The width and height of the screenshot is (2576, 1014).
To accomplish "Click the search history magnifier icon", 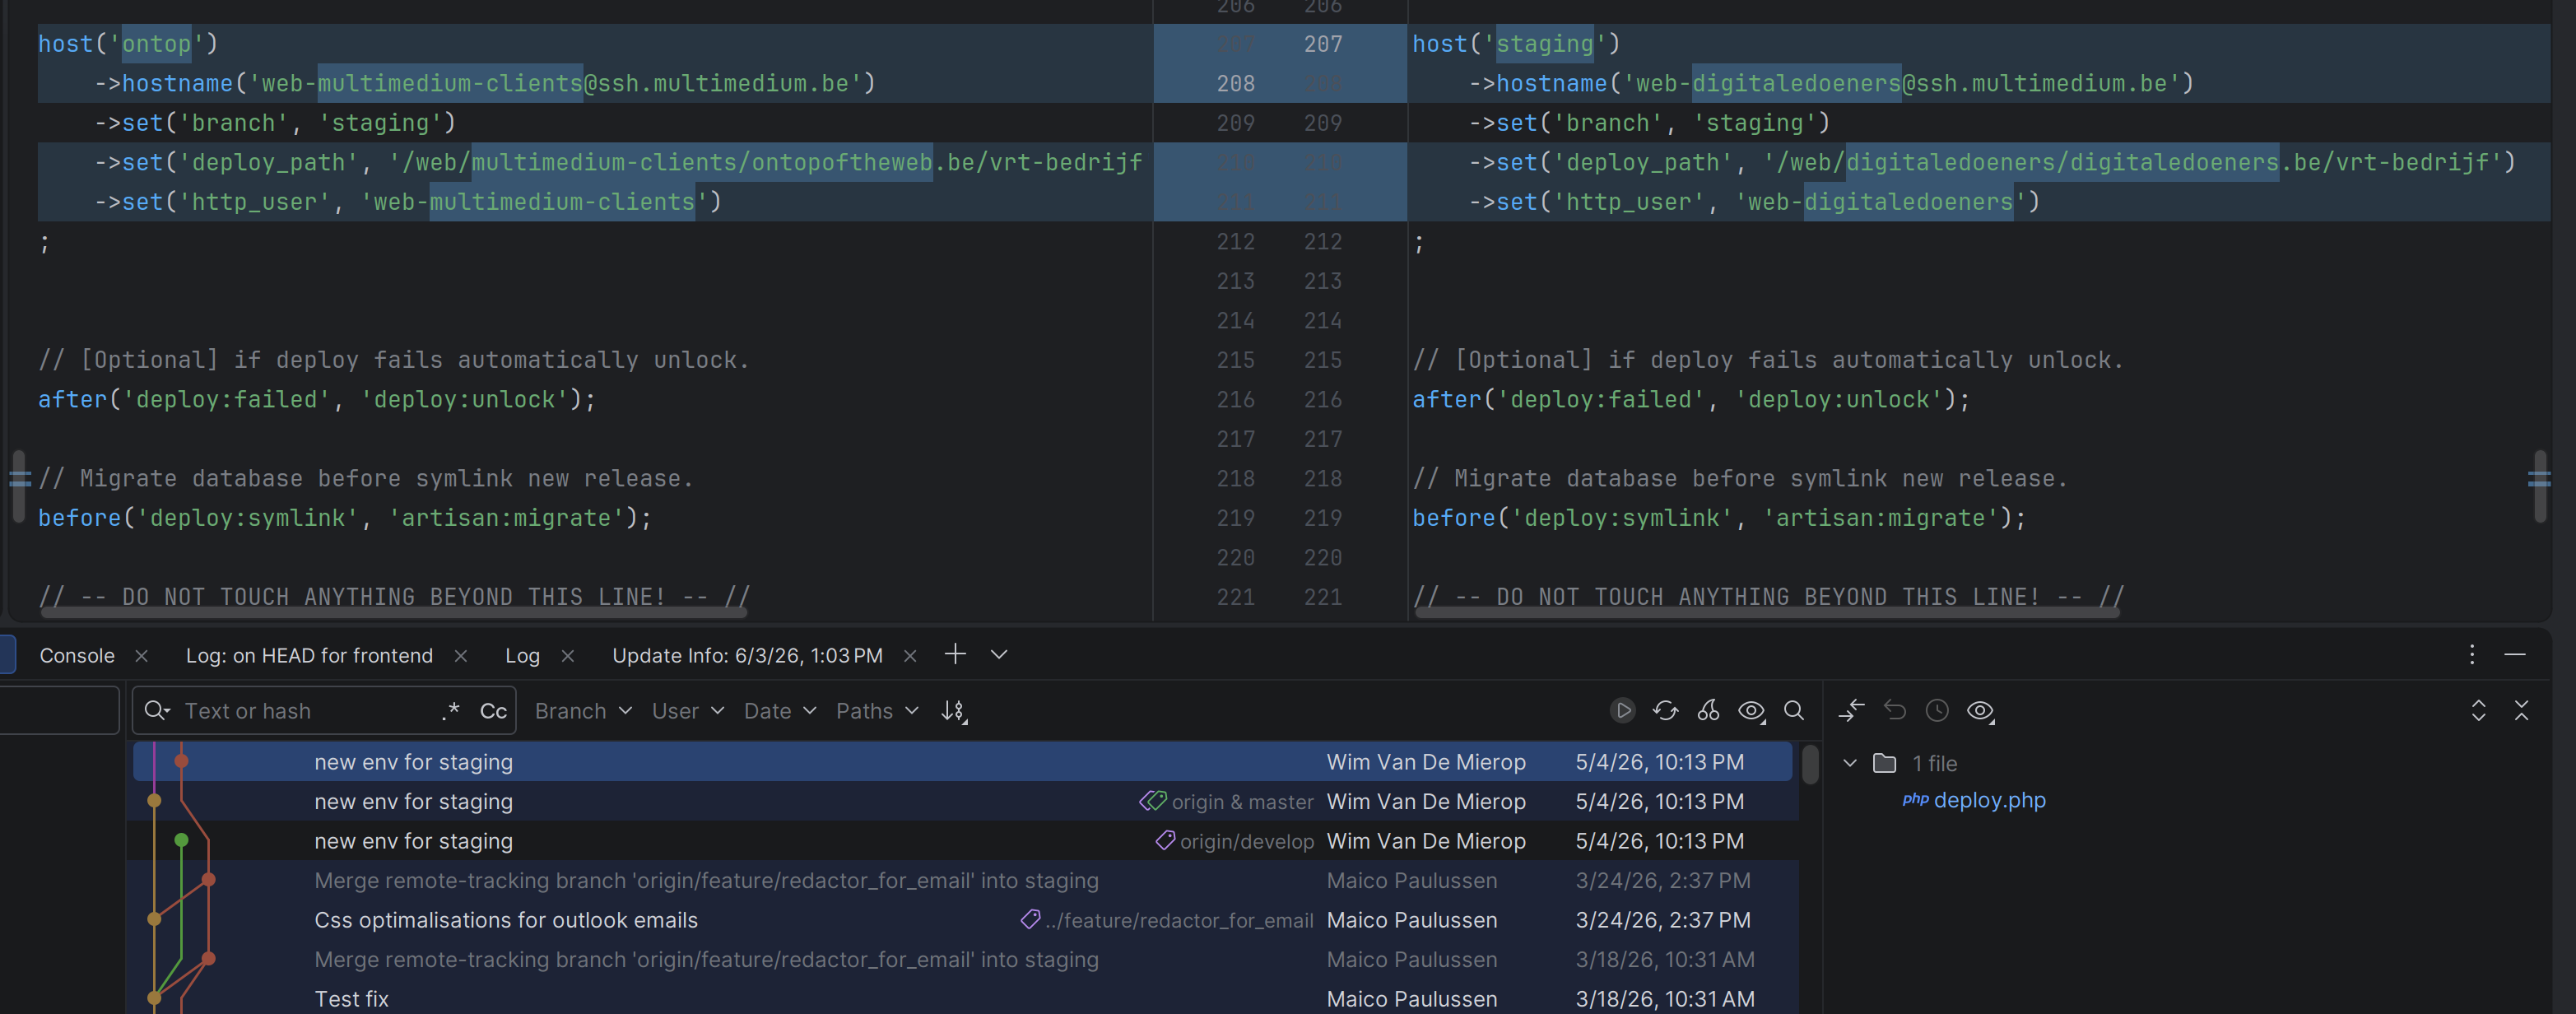I will [157, 710].
